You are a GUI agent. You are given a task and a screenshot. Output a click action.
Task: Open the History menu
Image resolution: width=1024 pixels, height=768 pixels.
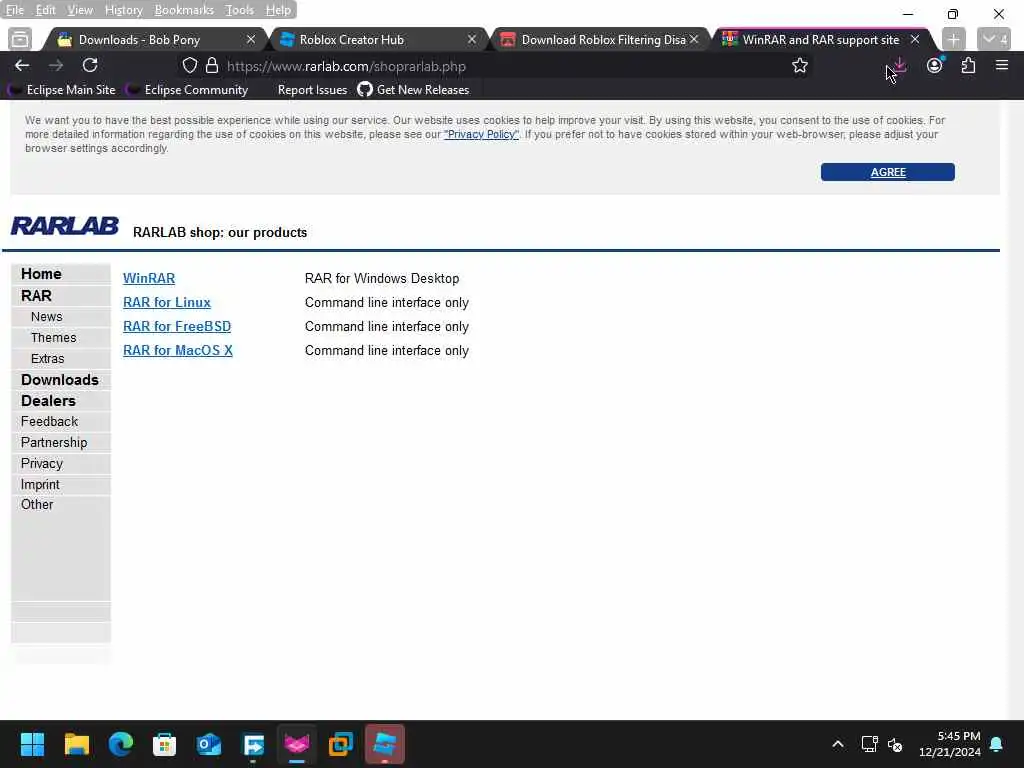(123, 10)
